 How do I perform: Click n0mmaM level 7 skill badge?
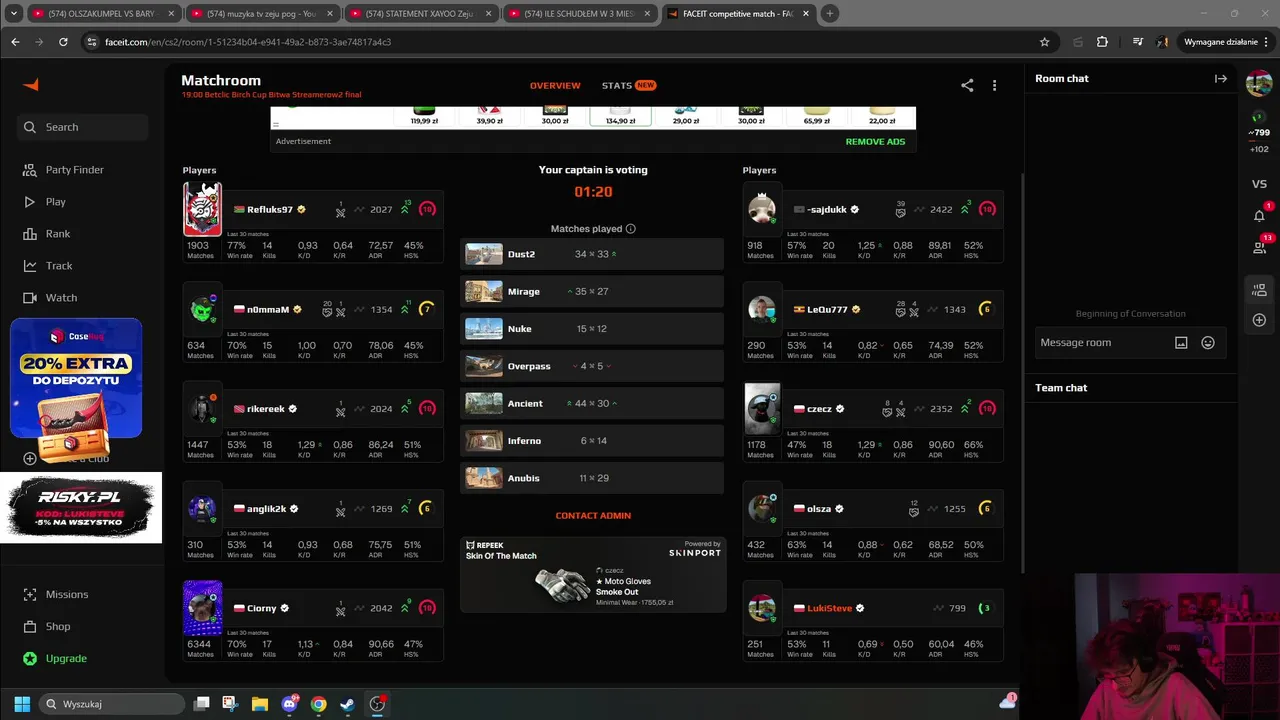tap(427, 309)
